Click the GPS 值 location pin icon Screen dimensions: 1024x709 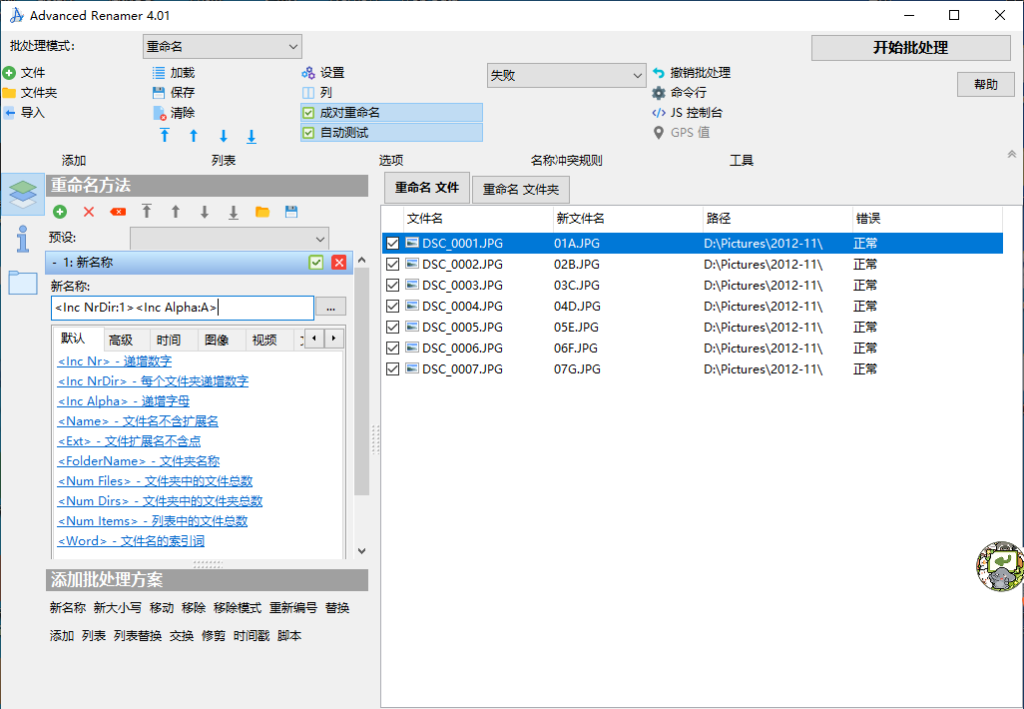658,133
